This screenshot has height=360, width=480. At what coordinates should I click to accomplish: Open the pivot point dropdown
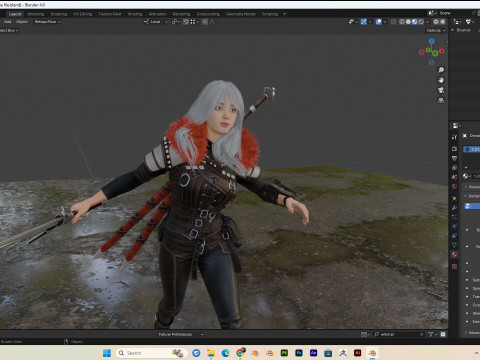pos(176,22)
